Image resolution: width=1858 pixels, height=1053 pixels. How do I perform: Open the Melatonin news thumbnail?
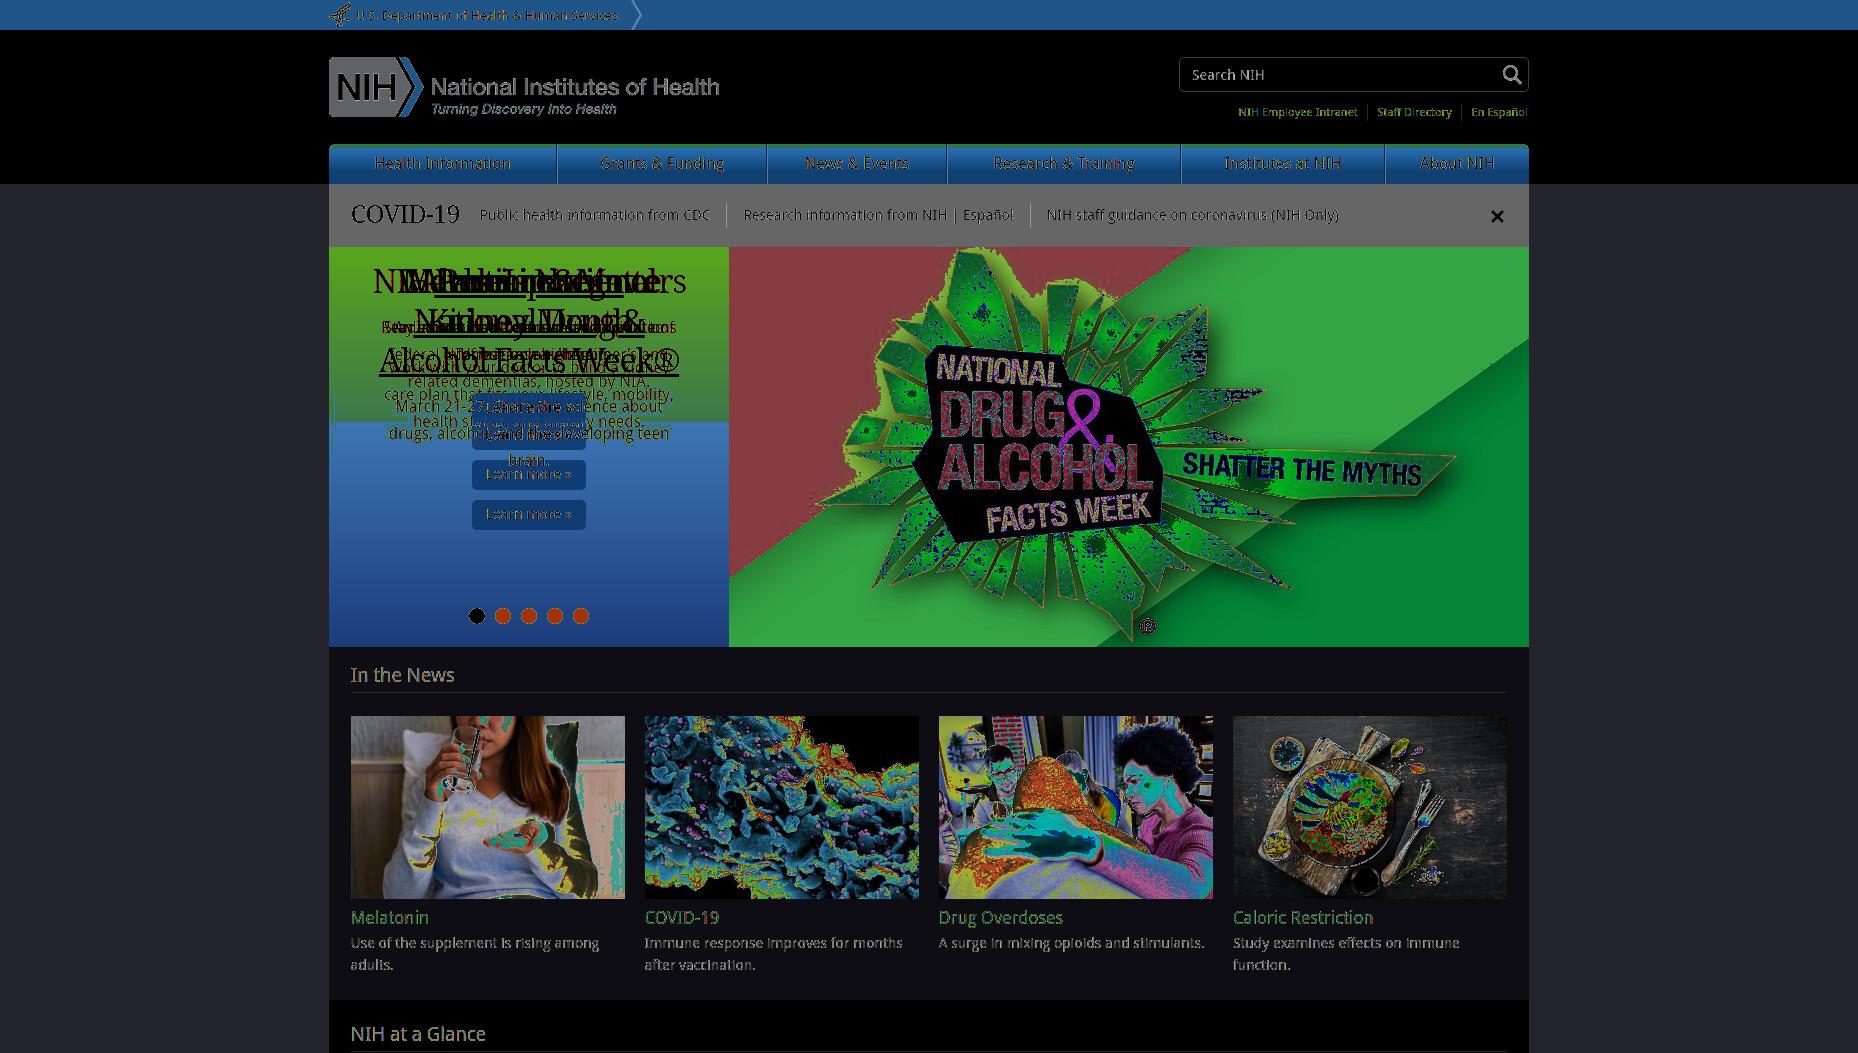click(x=488, y=807)
